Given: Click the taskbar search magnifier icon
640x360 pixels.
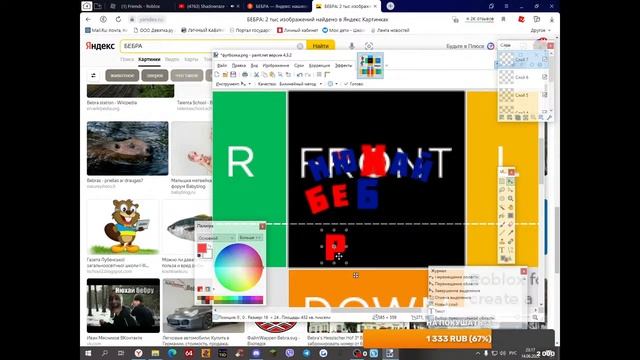Looking at the screenshot, I should 104,353.
